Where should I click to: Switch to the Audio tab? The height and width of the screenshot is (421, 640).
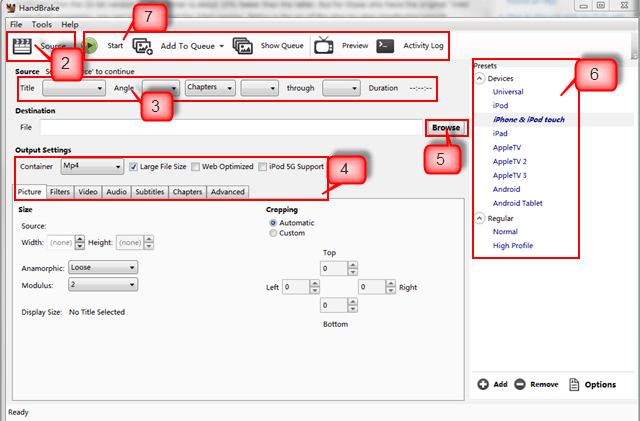tap(116, 192)
